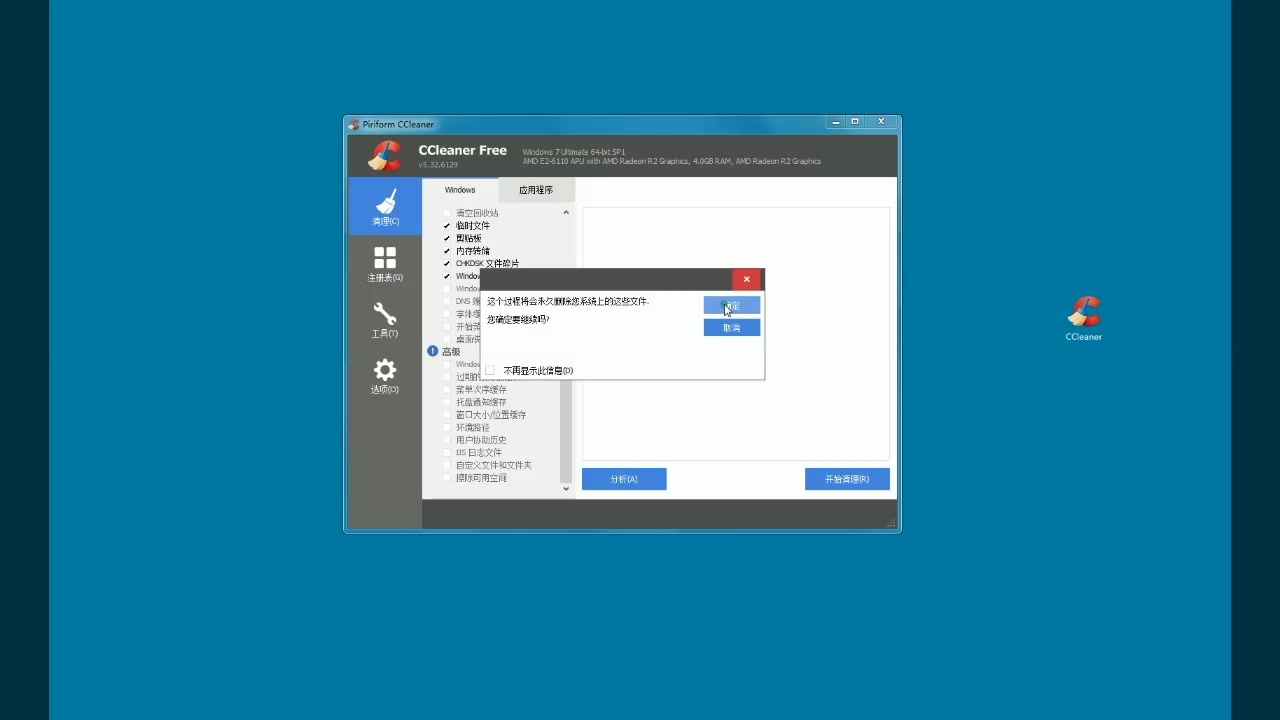Click the scroll-up arrow of the options list
1280x720 pixels.
pos(566,212)
